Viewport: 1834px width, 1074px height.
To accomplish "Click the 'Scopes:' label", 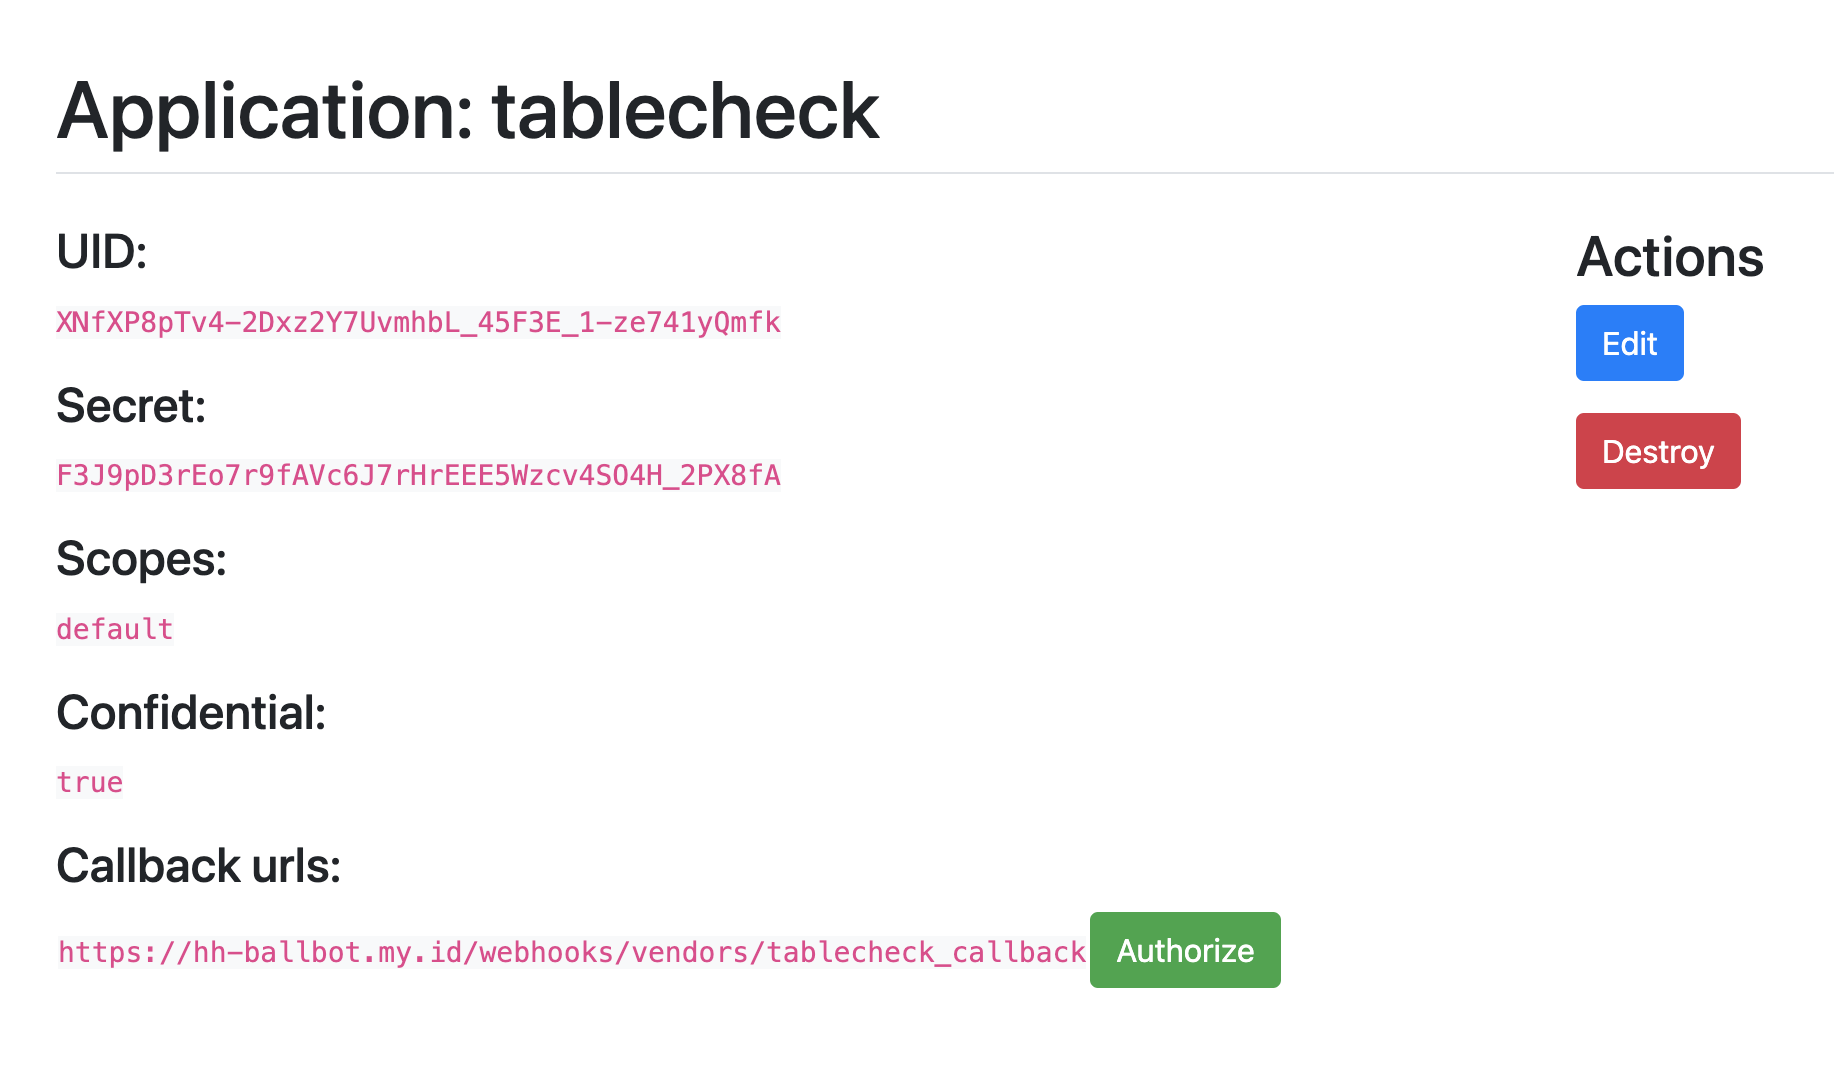I will [x=141, y=559].
